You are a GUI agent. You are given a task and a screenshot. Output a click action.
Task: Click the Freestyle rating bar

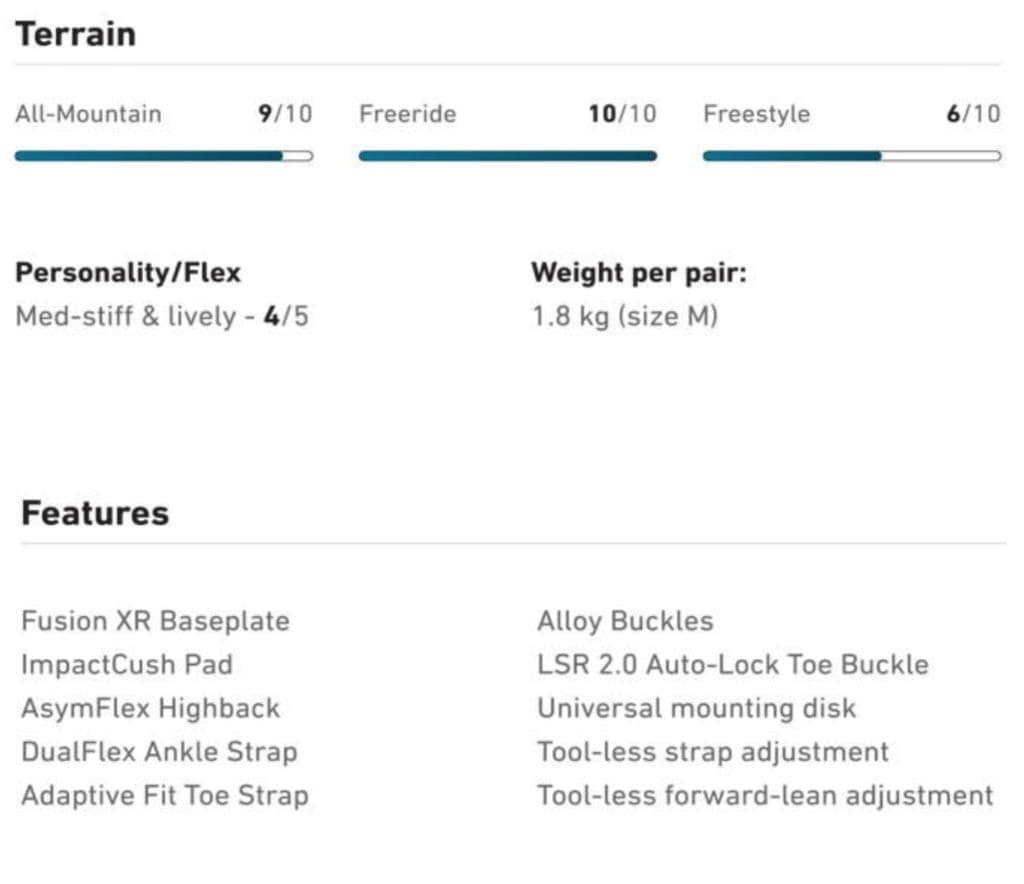click(x=851, y=156)
